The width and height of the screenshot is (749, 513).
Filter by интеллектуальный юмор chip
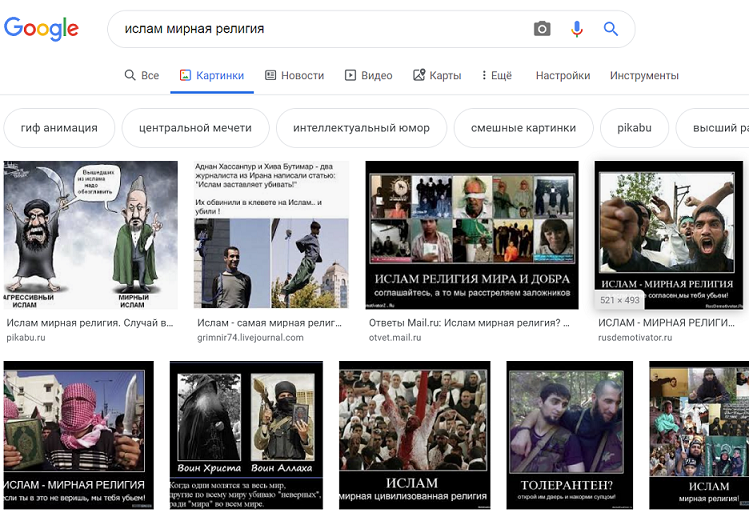(x=362, y=128)
